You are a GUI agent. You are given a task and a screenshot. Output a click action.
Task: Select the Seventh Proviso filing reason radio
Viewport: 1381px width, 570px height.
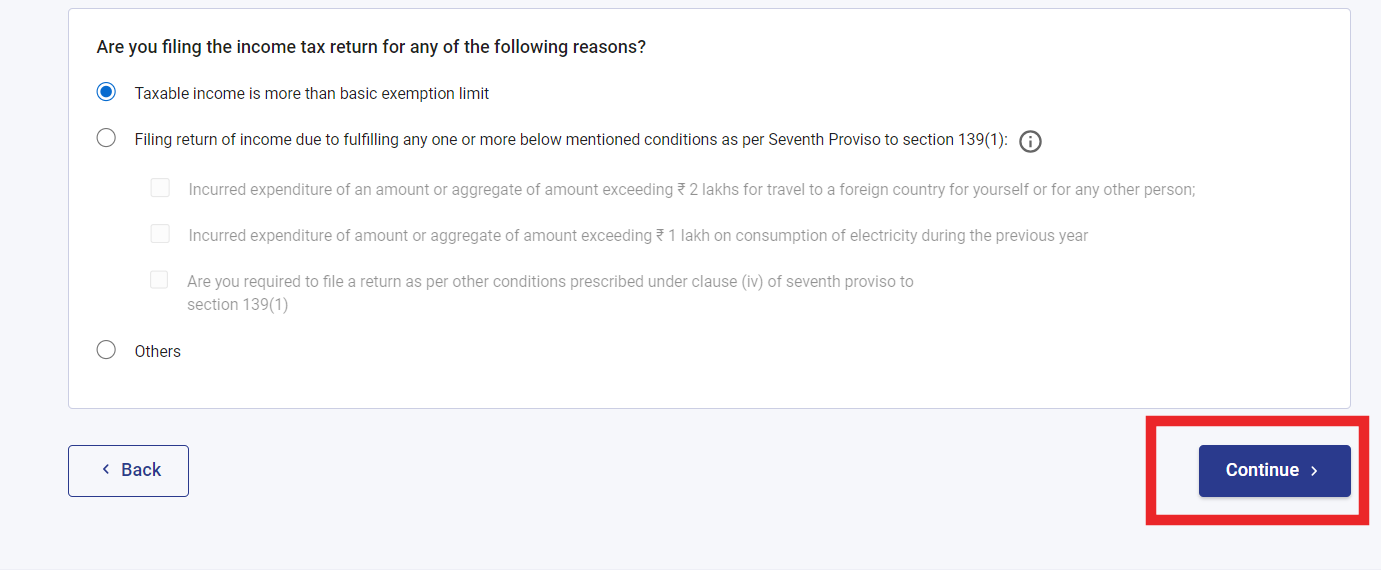[x=106, y=138]
